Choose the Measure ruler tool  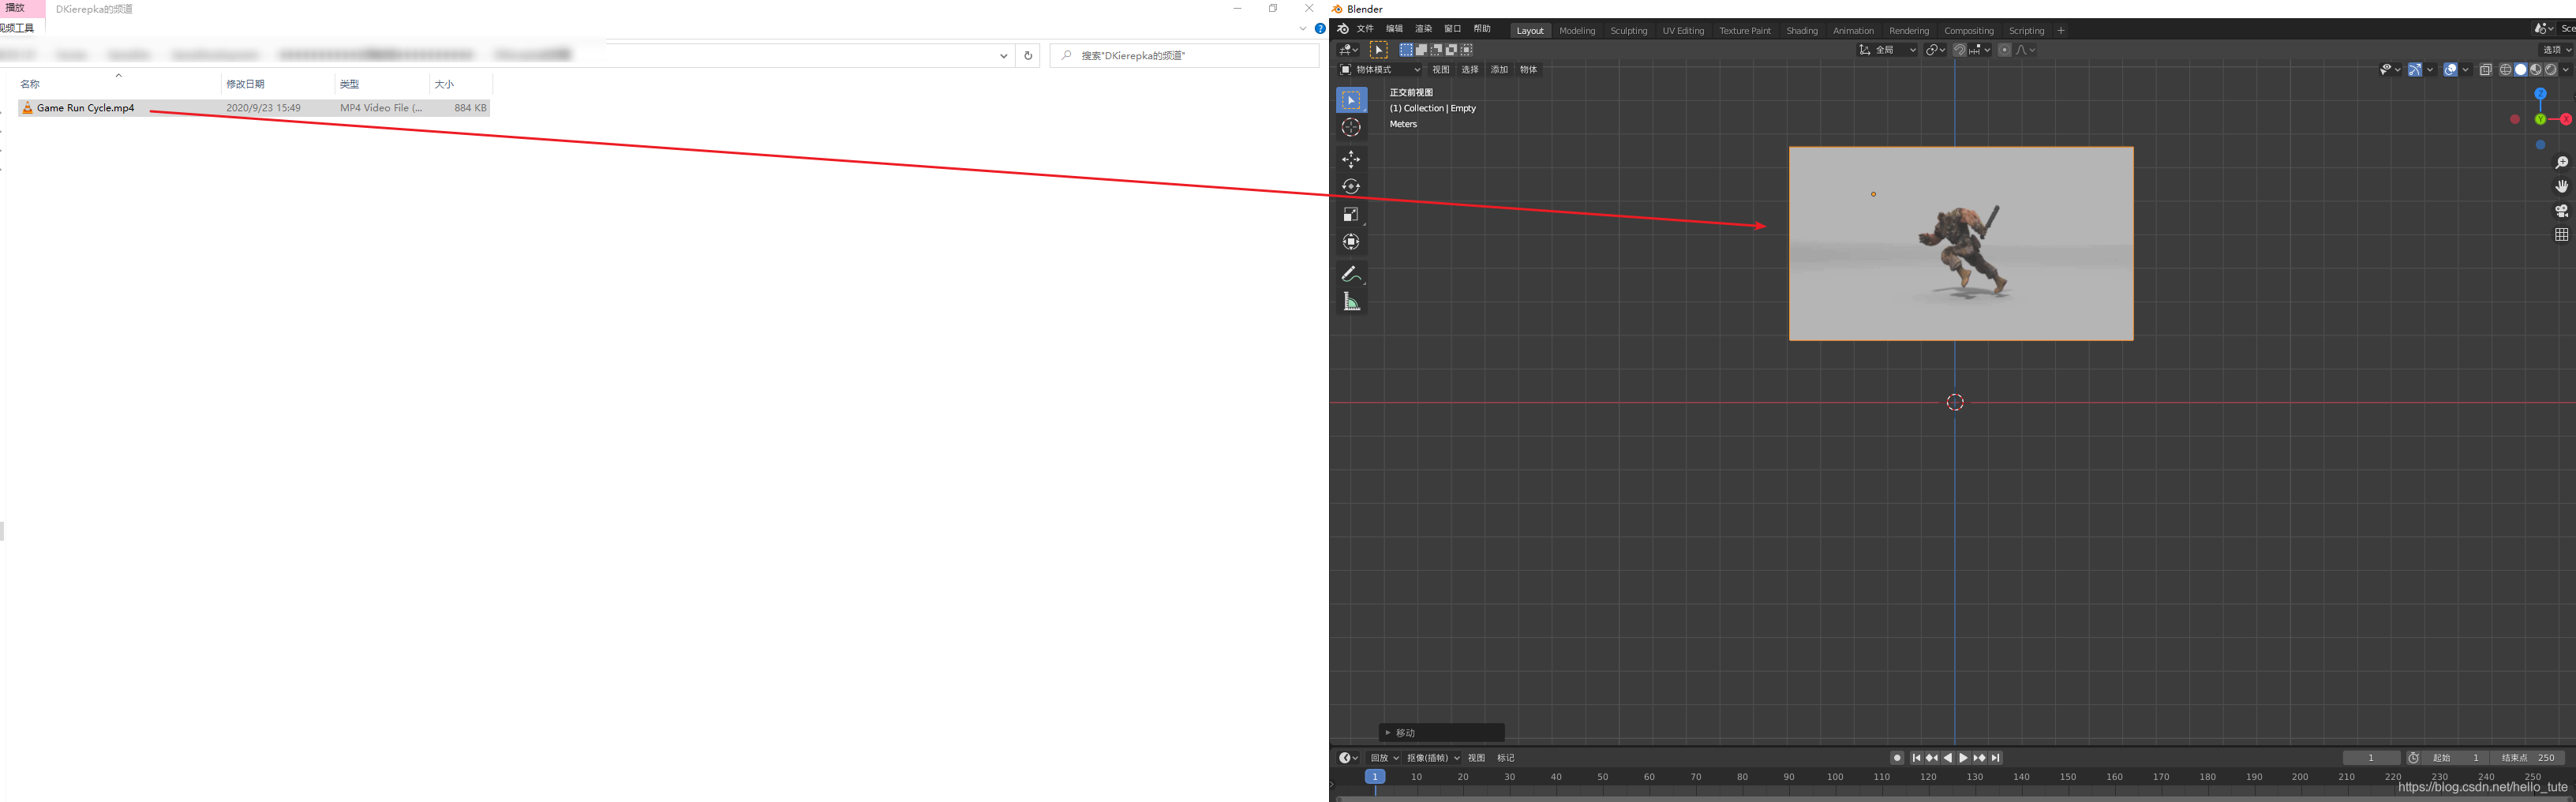(x=1351, y=302)
